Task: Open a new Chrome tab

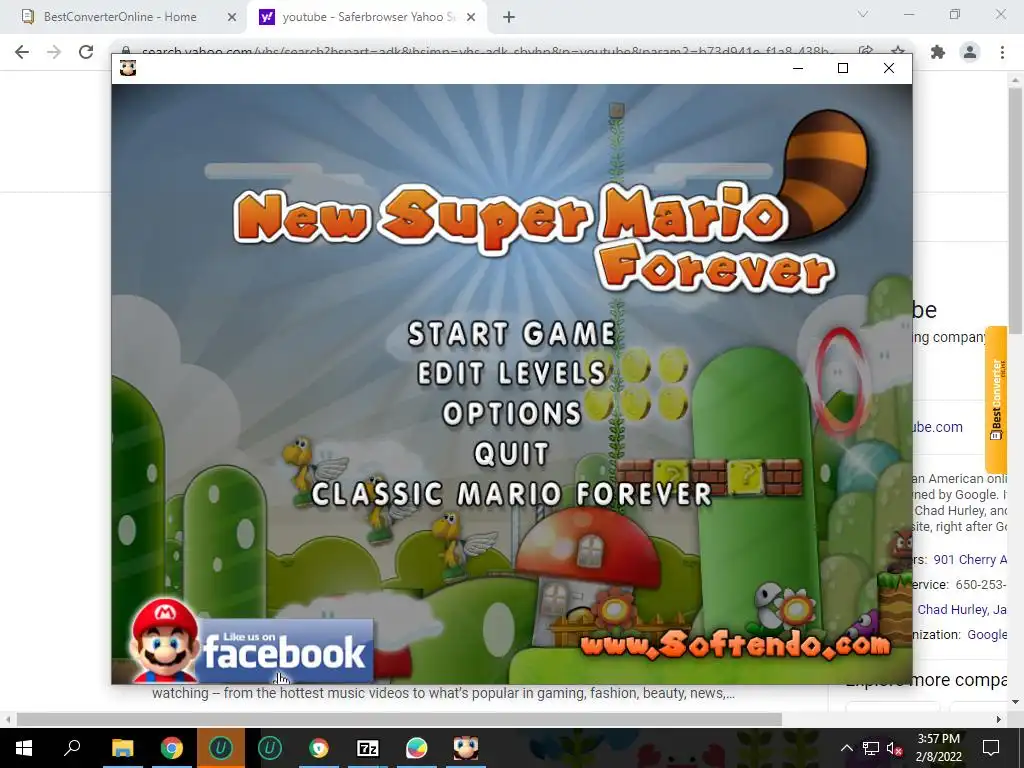Action: [x=509, y=17]
